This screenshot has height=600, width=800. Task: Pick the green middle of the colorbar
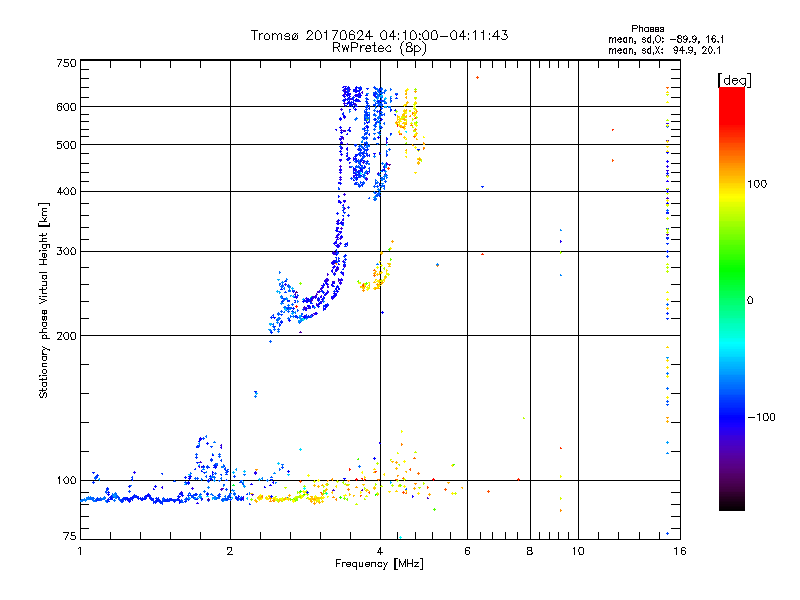click(x=731, y=299)
